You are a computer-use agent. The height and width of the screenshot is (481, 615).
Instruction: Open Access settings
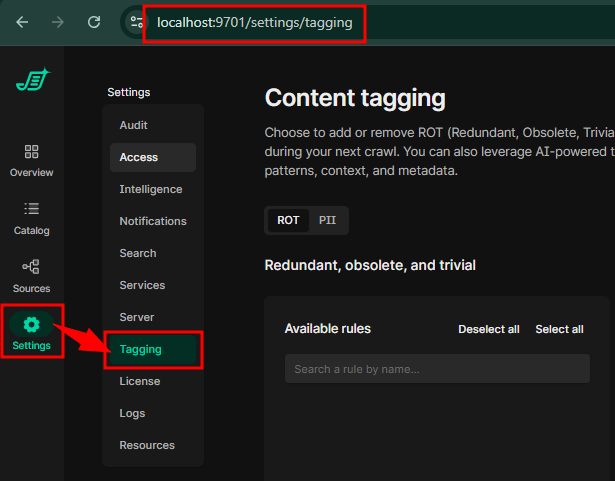click(x=139, y=157)
